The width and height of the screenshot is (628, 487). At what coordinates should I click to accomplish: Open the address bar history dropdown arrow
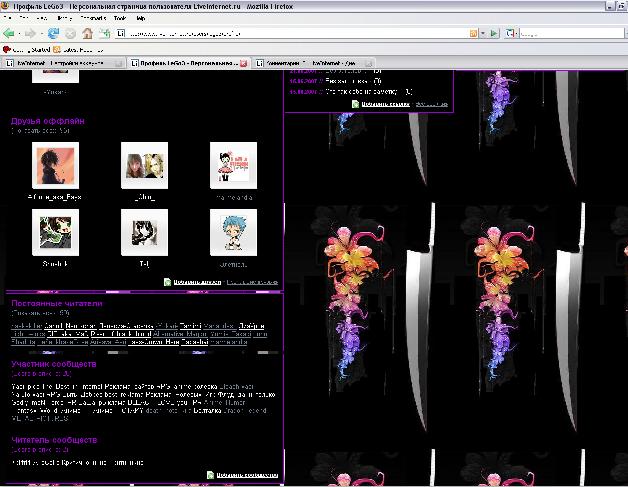483,34
